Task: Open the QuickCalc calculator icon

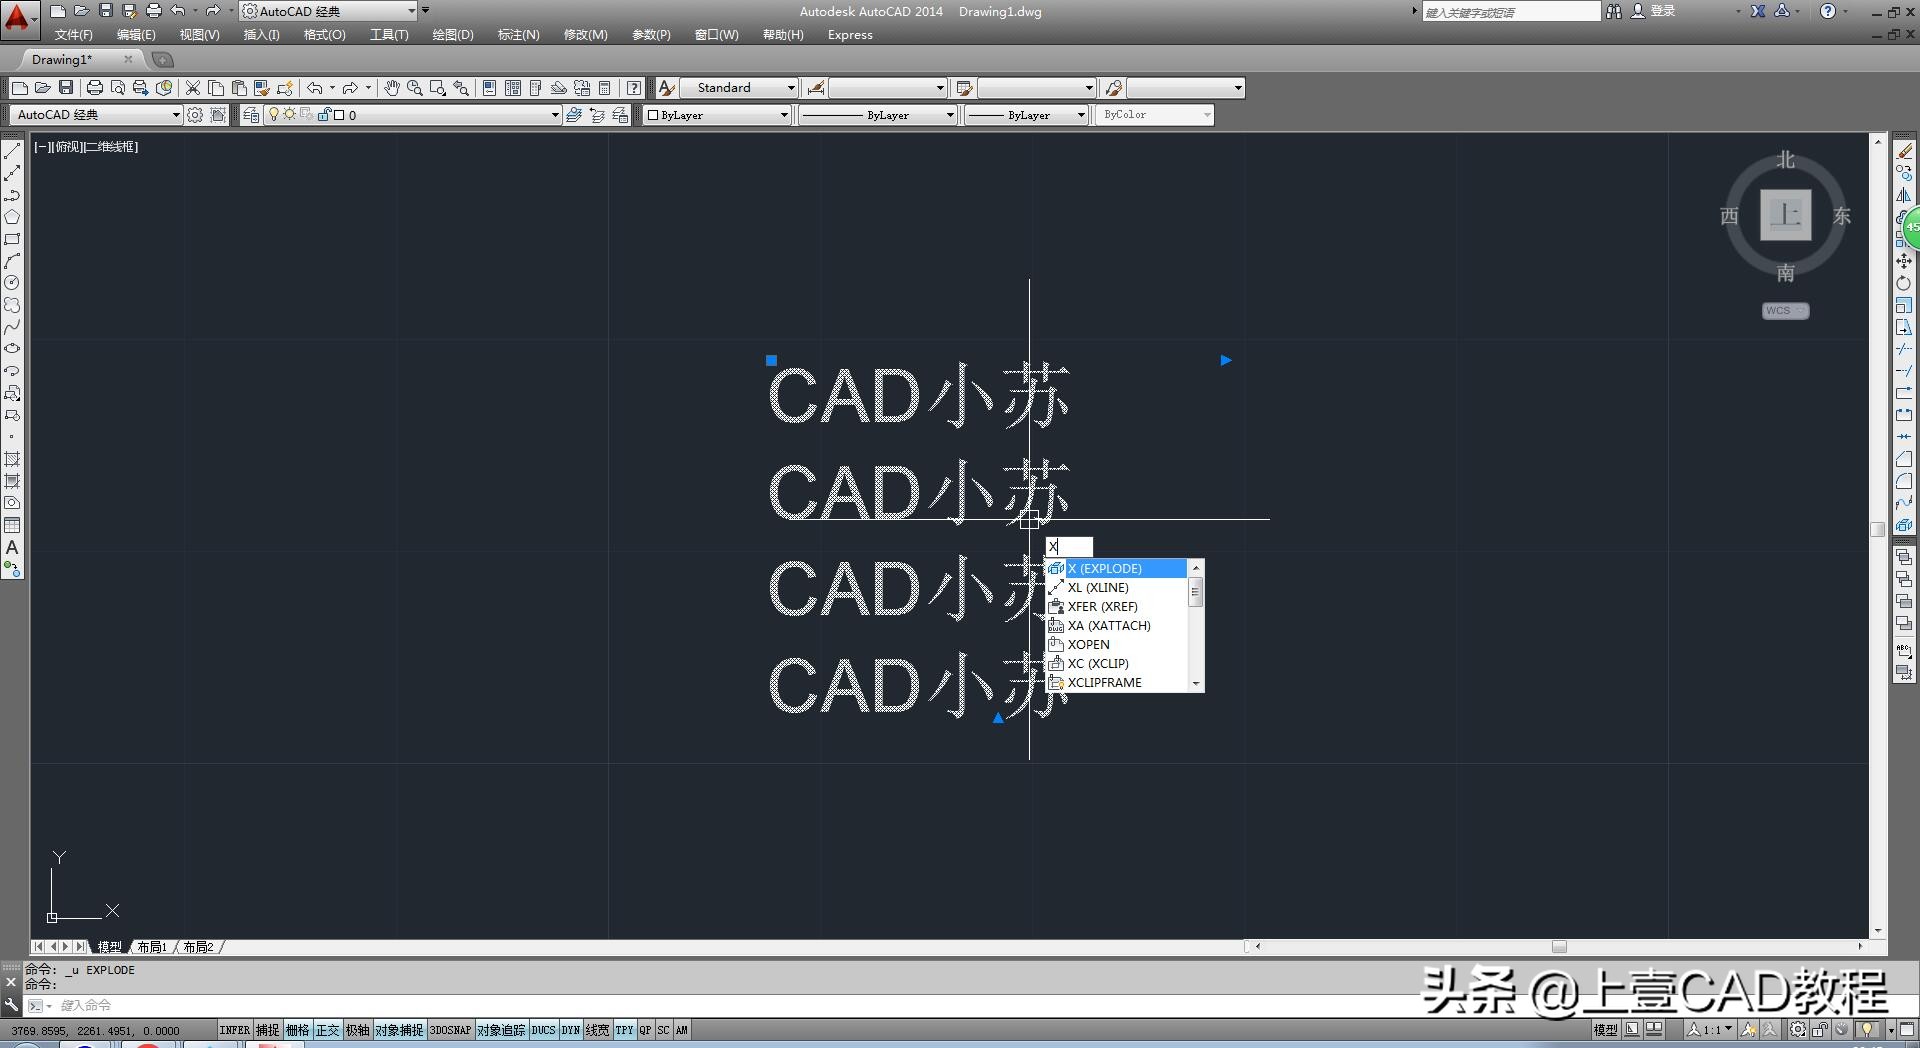Action: click(604, 88)
